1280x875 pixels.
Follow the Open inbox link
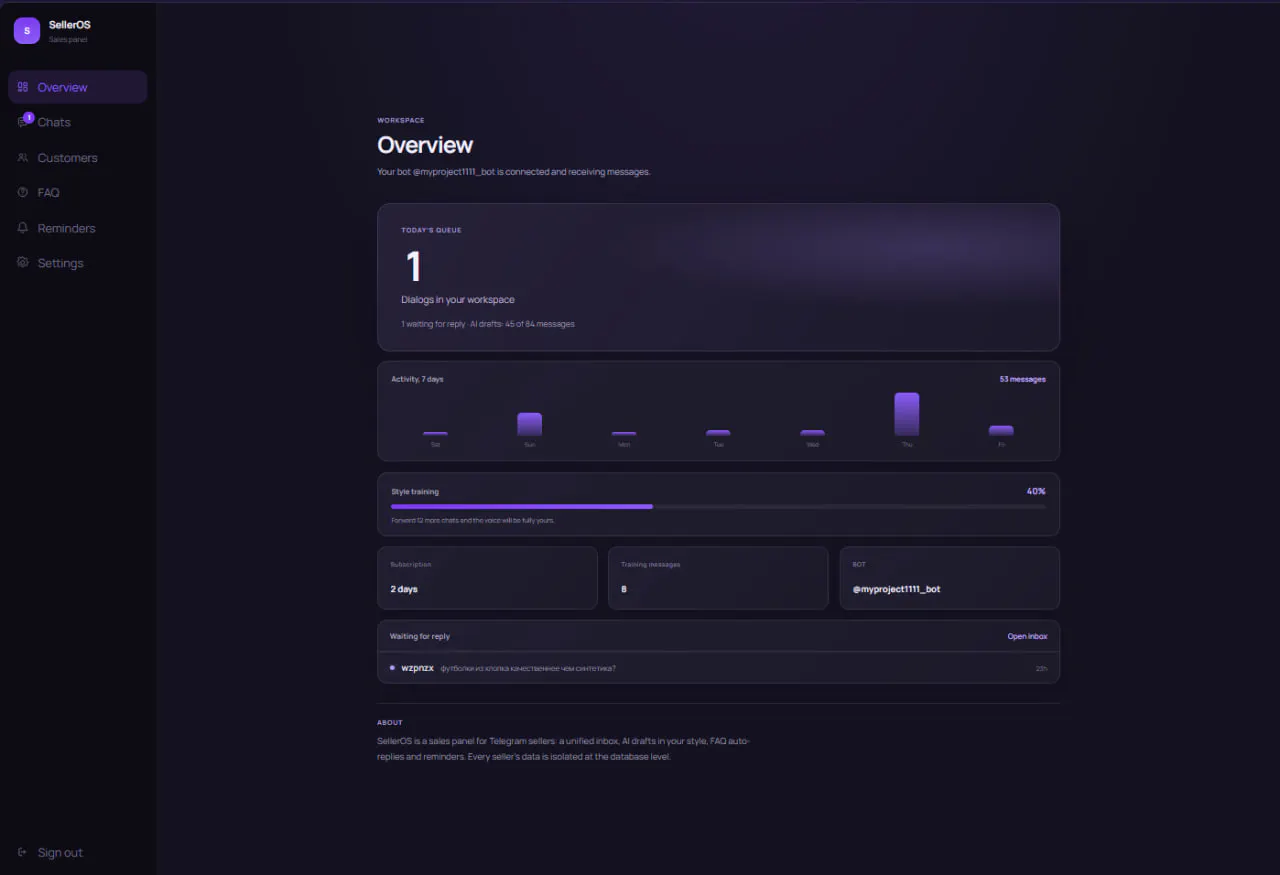[x=1027, y=636]
